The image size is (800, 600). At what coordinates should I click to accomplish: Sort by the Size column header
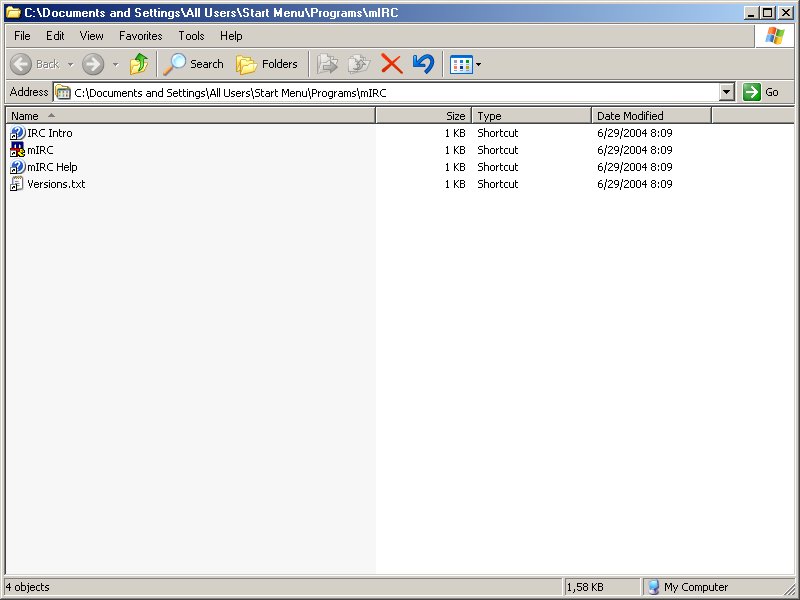[x=424, y=116]
